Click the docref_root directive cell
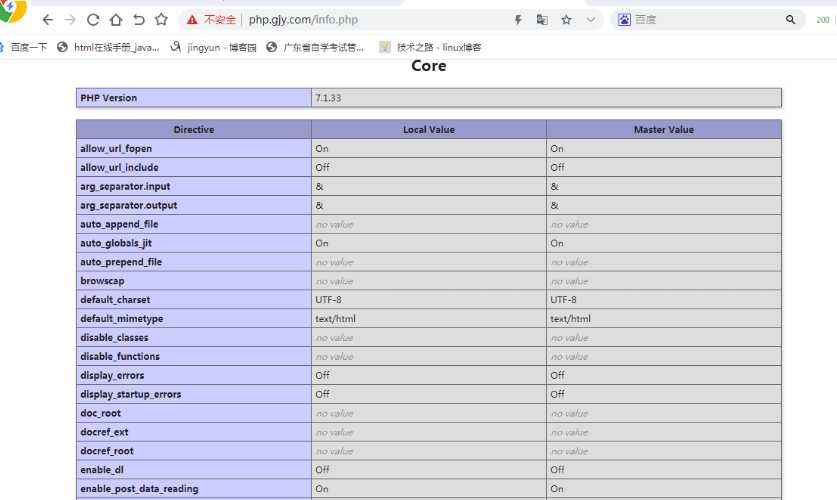 pos(194,451)
